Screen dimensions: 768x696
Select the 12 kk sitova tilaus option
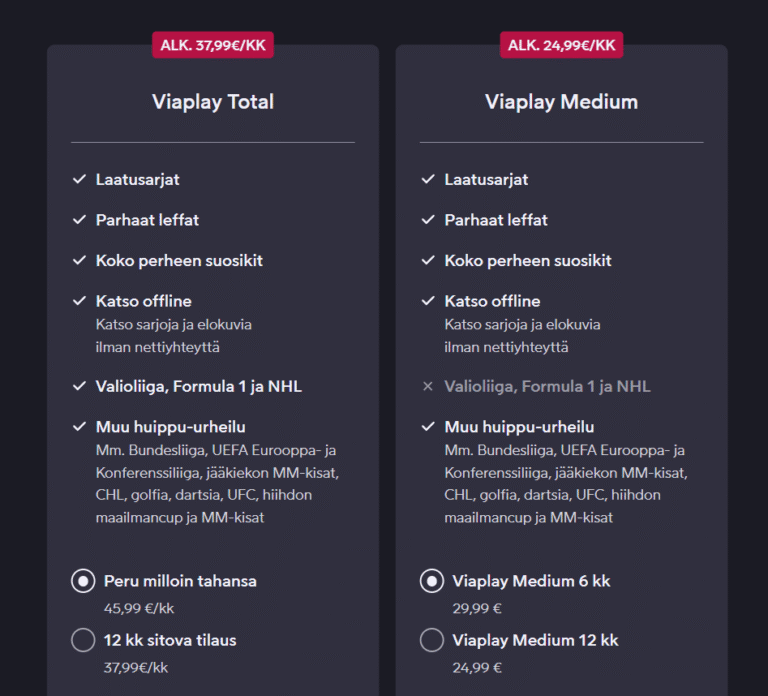click(83, 640)
